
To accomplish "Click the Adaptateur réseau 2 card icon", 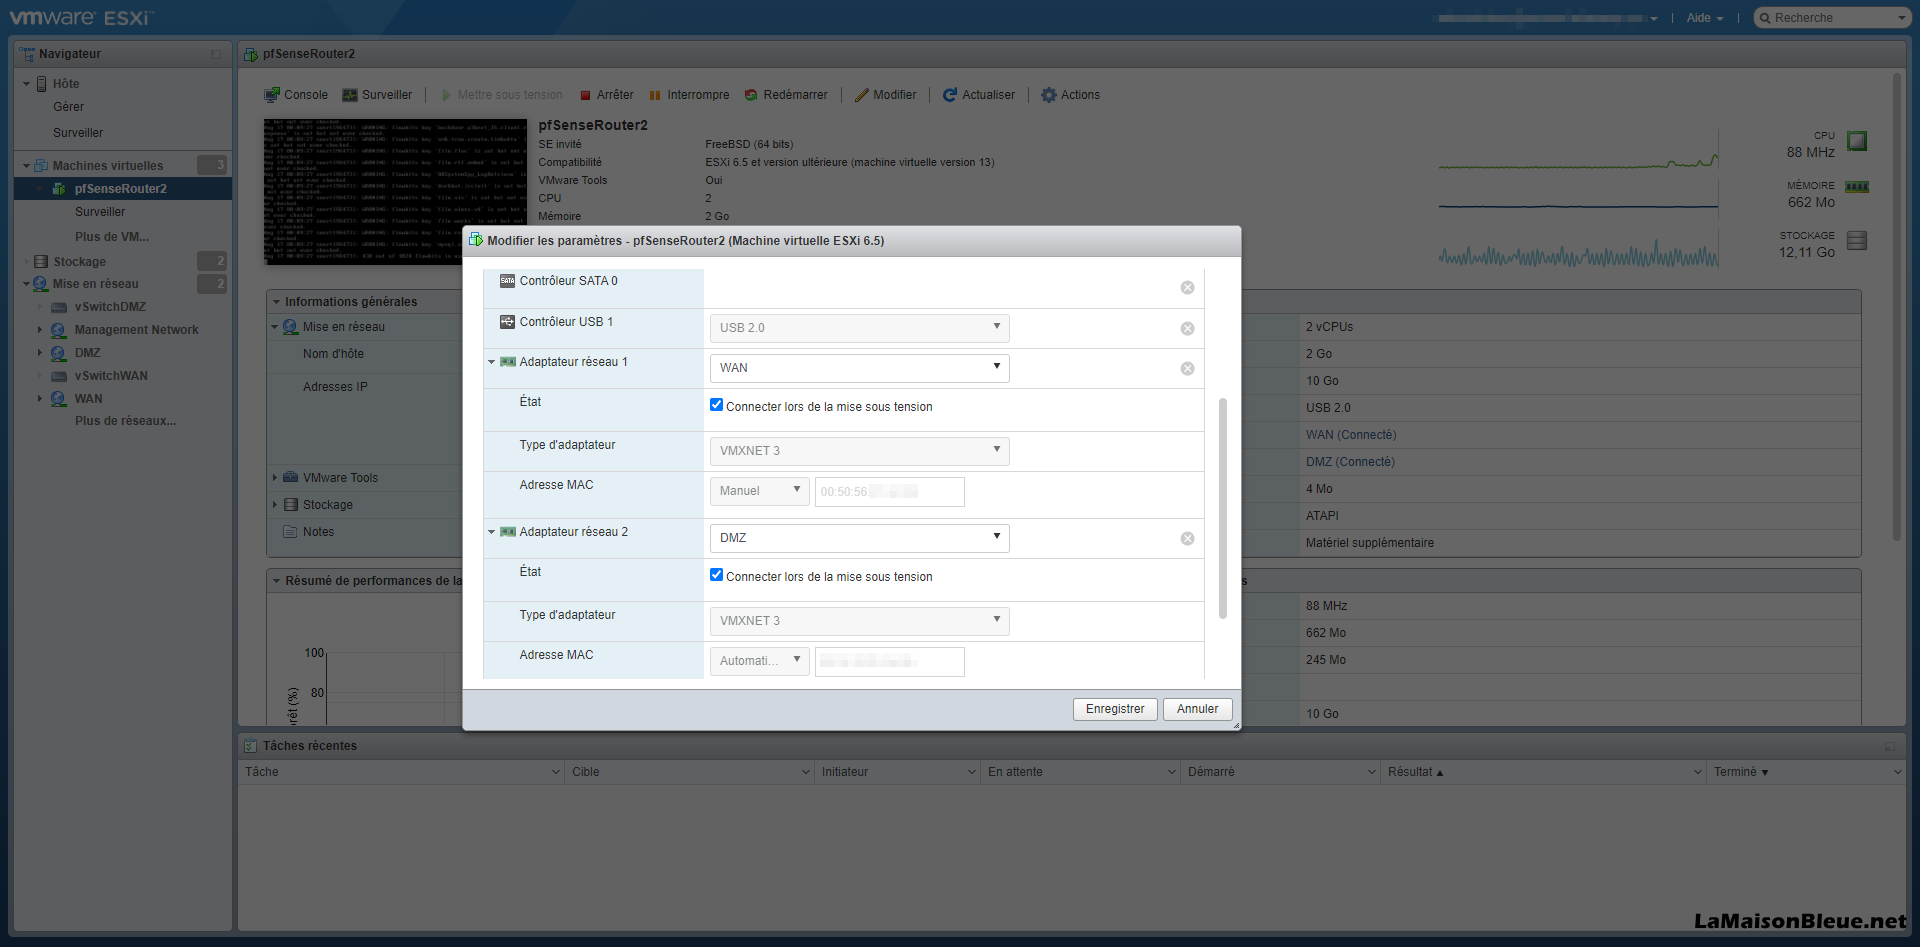I will click(507, 532).
